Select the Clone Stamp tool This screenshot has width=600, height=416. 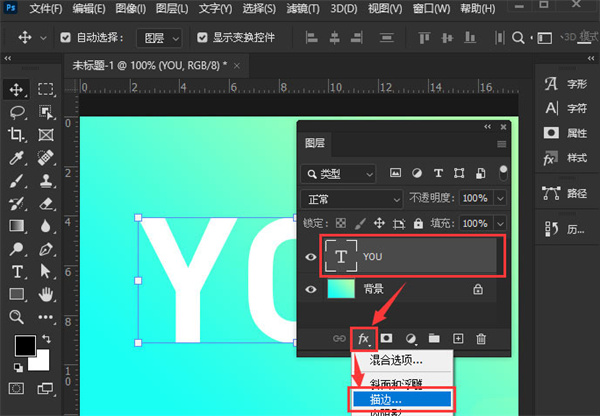click(46, 181)
